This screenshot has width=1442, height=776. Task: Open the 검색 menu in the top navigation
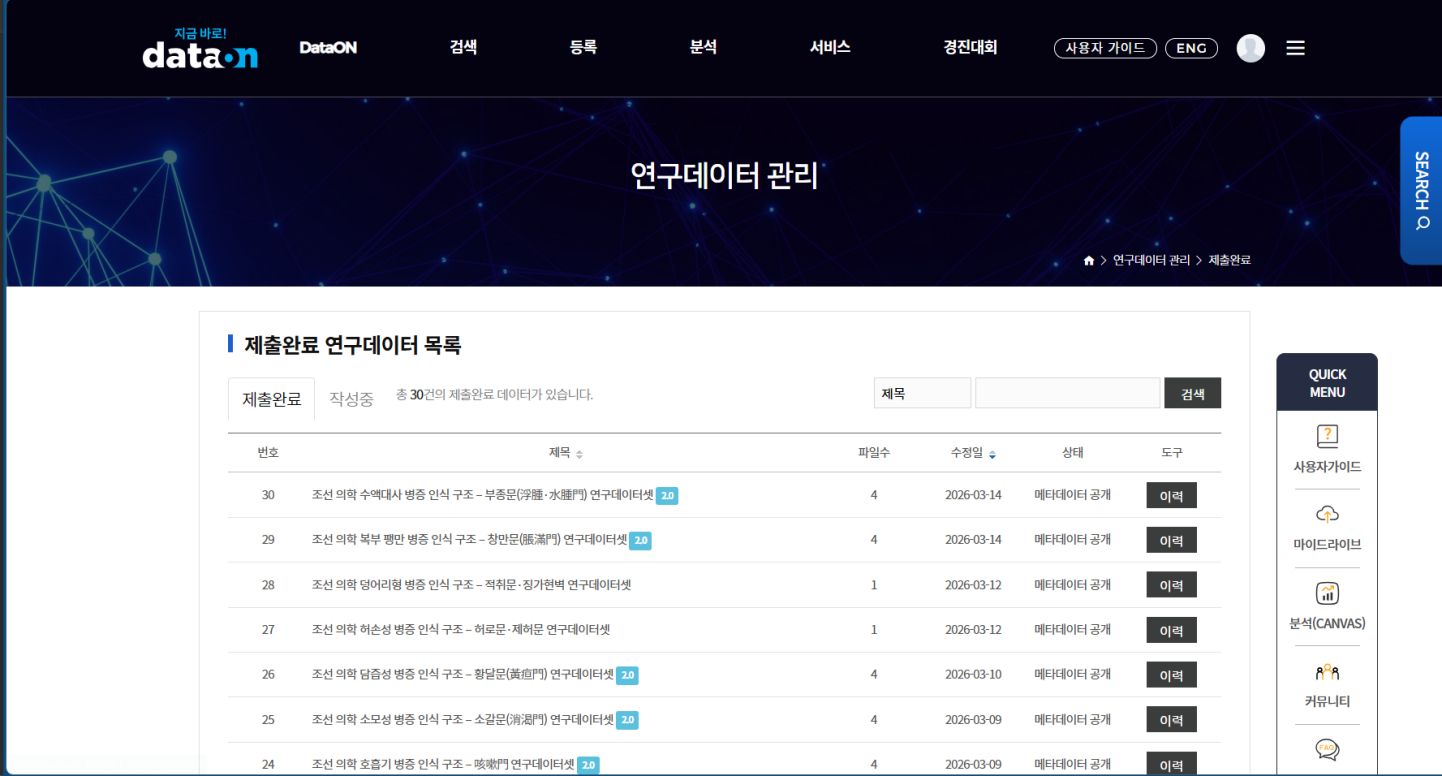click(463, 47)
